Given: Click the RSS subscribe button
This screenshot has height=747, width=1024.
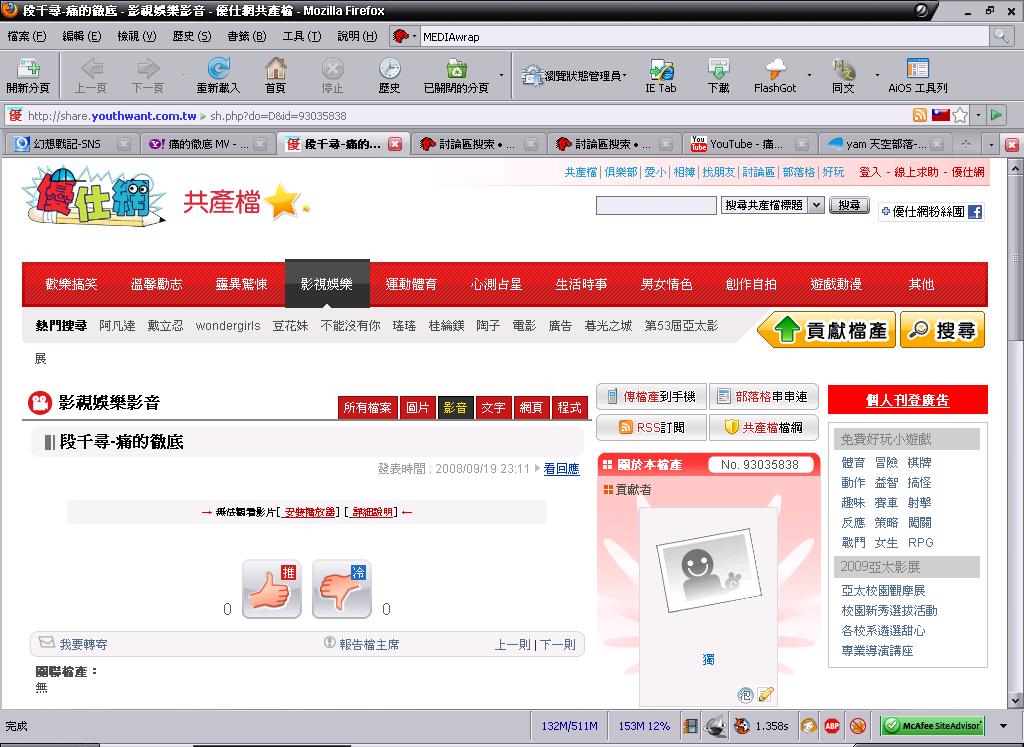Looking at the screenshot, I should (651, 427).
